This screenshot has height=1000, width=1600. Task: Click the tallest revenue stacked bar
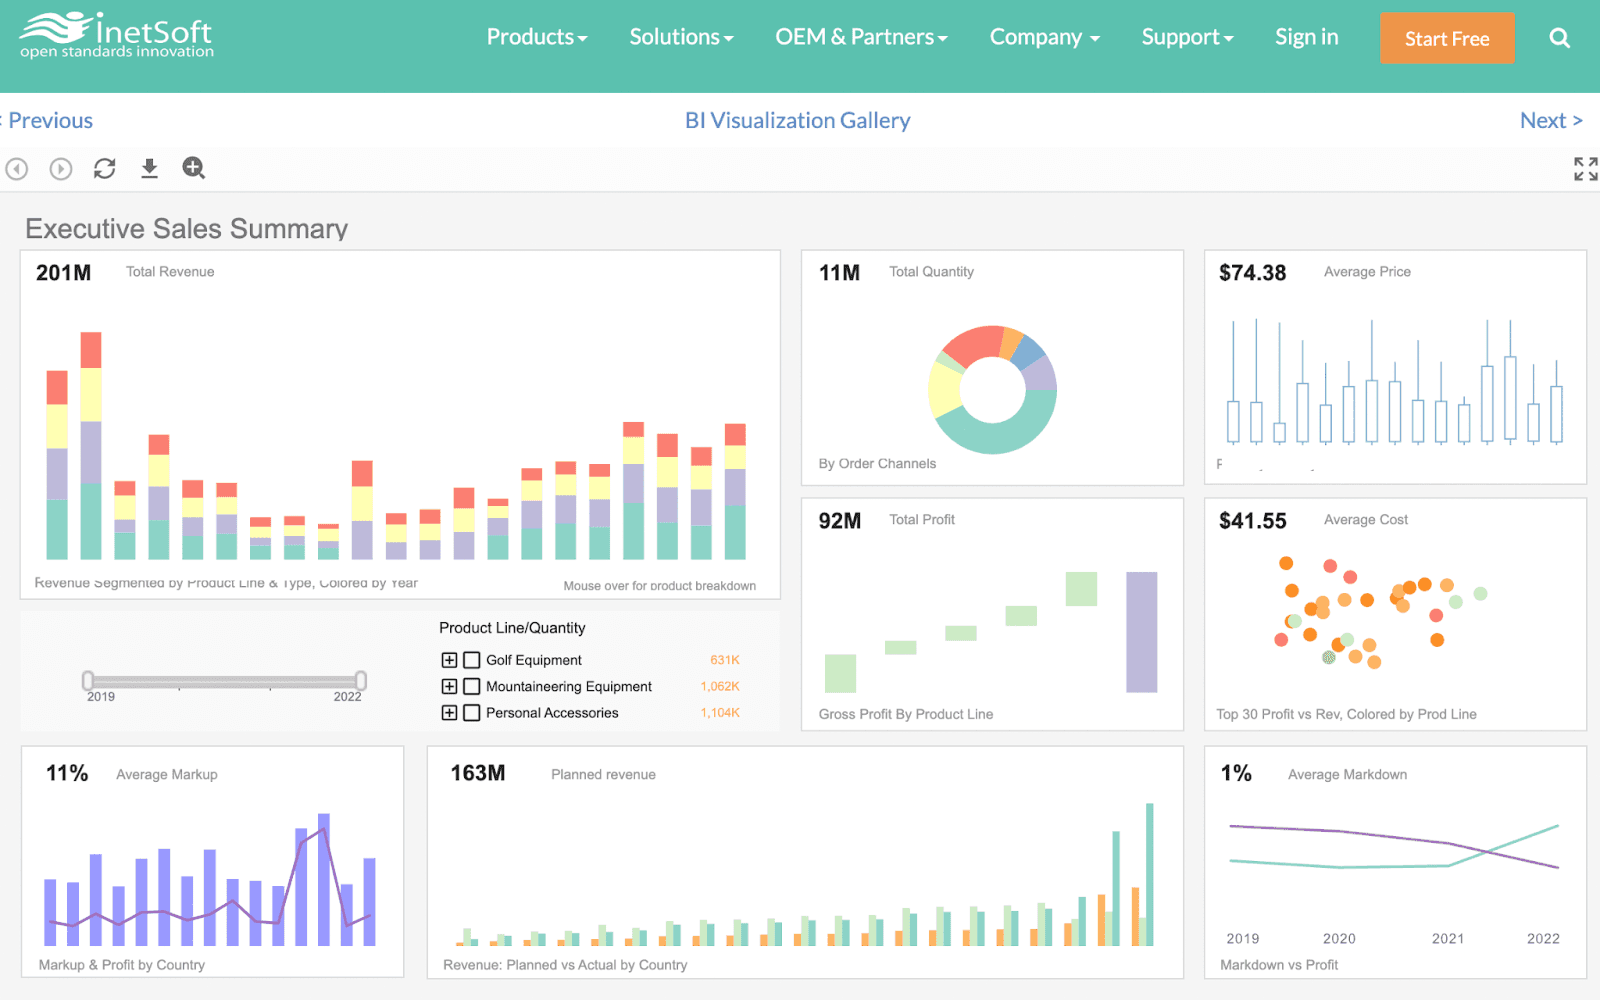(x=91, y=446)
